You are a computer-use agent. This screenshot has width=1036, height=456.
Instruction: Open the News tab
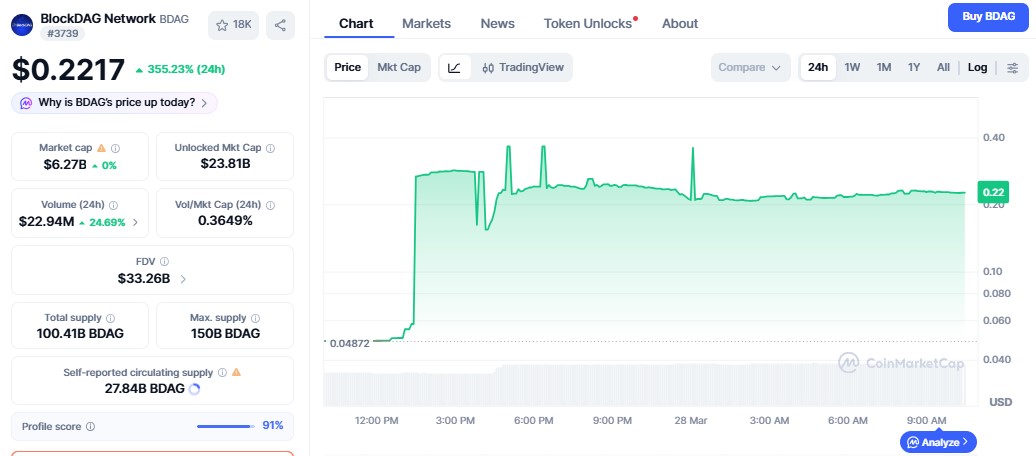coord(498,24)
